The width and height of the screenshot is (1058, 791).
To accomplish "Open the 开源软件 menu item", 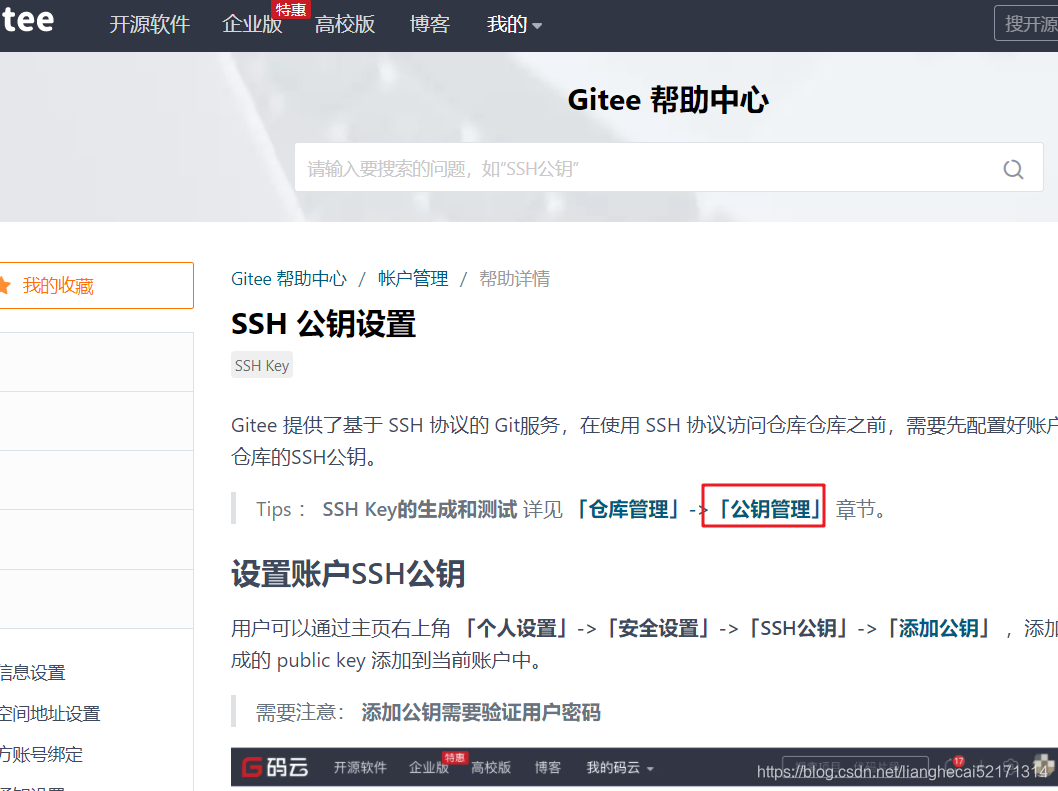I will pos(149,24).
